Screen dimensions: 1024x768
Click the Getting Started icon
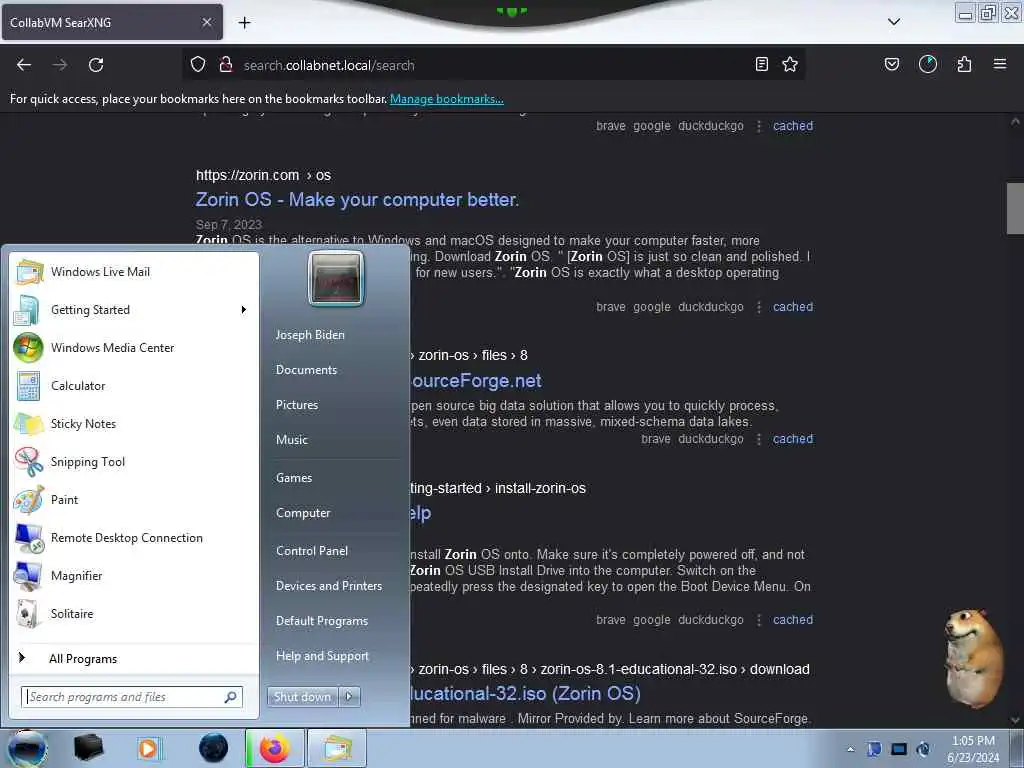27,310
